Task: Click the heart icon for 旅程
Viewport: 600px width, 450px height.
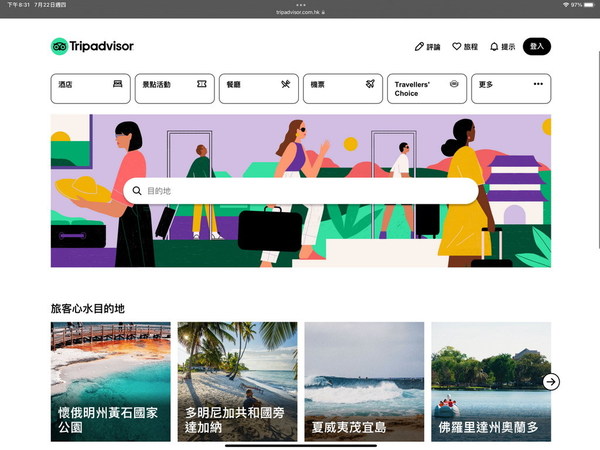Action: [x=457, y=46]
